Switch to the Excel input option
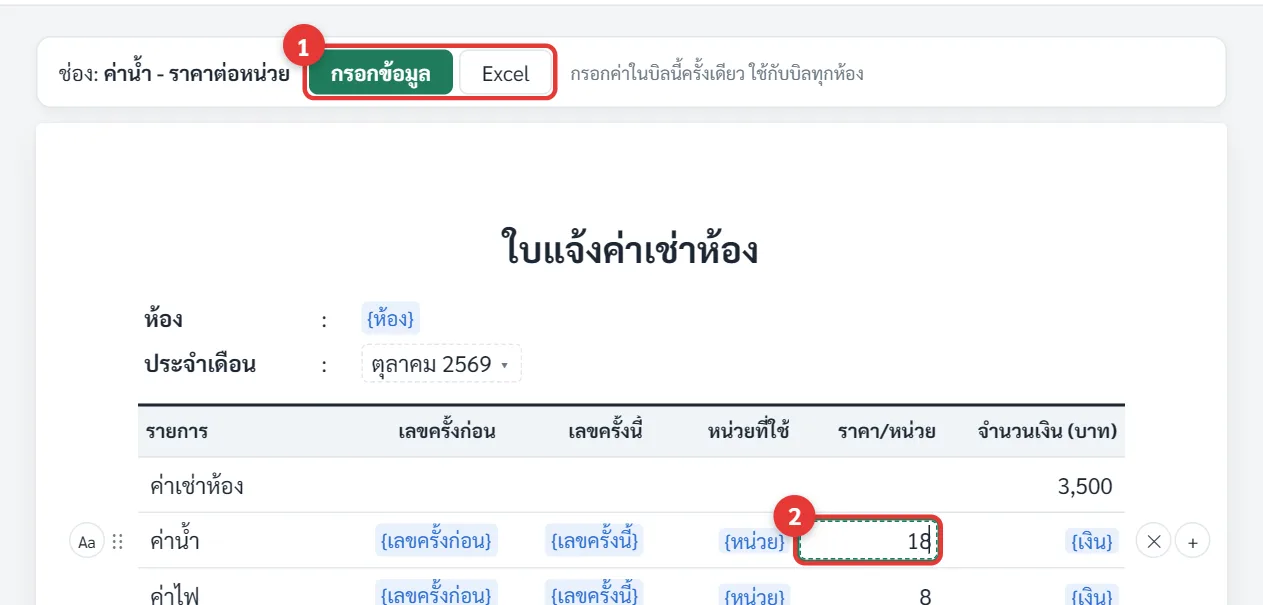 click(505, 73)
